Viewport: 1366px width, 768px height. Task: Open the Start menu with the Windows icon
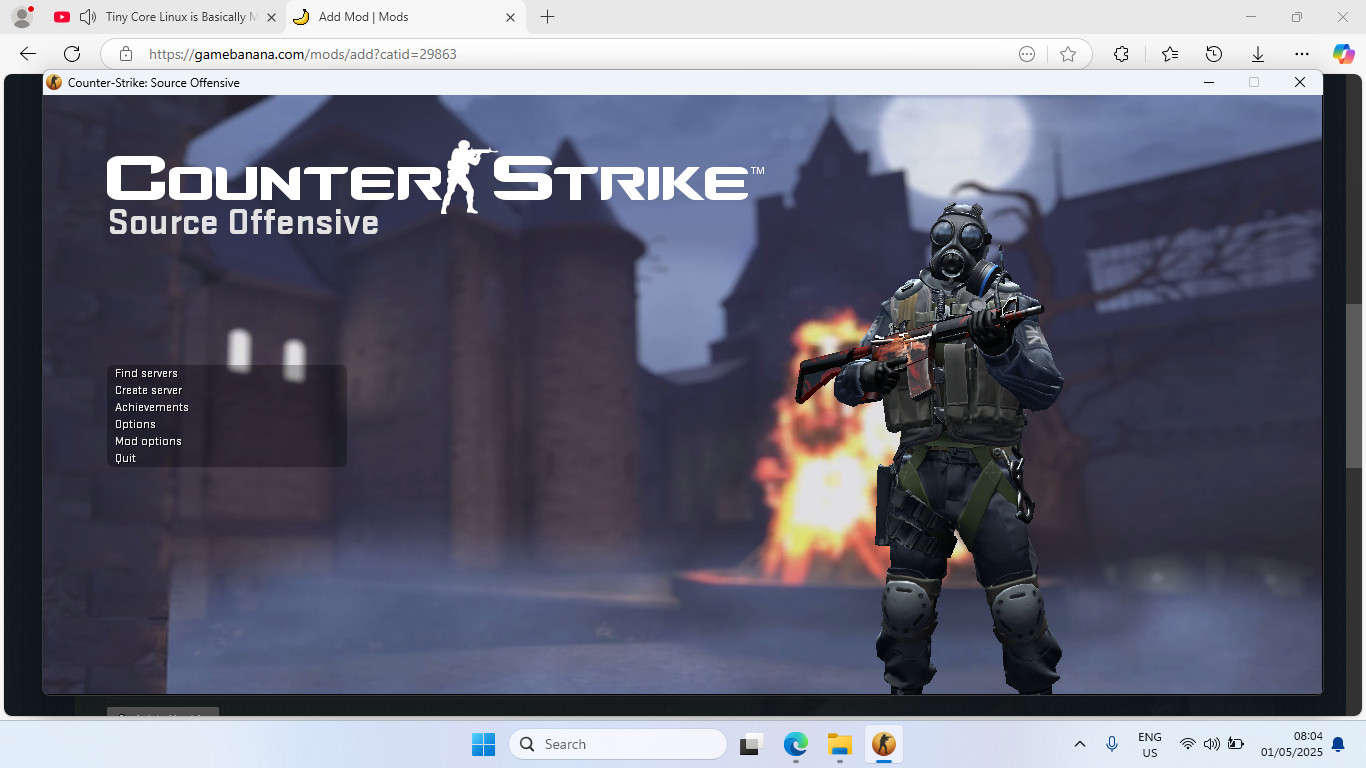pos(483,744)
